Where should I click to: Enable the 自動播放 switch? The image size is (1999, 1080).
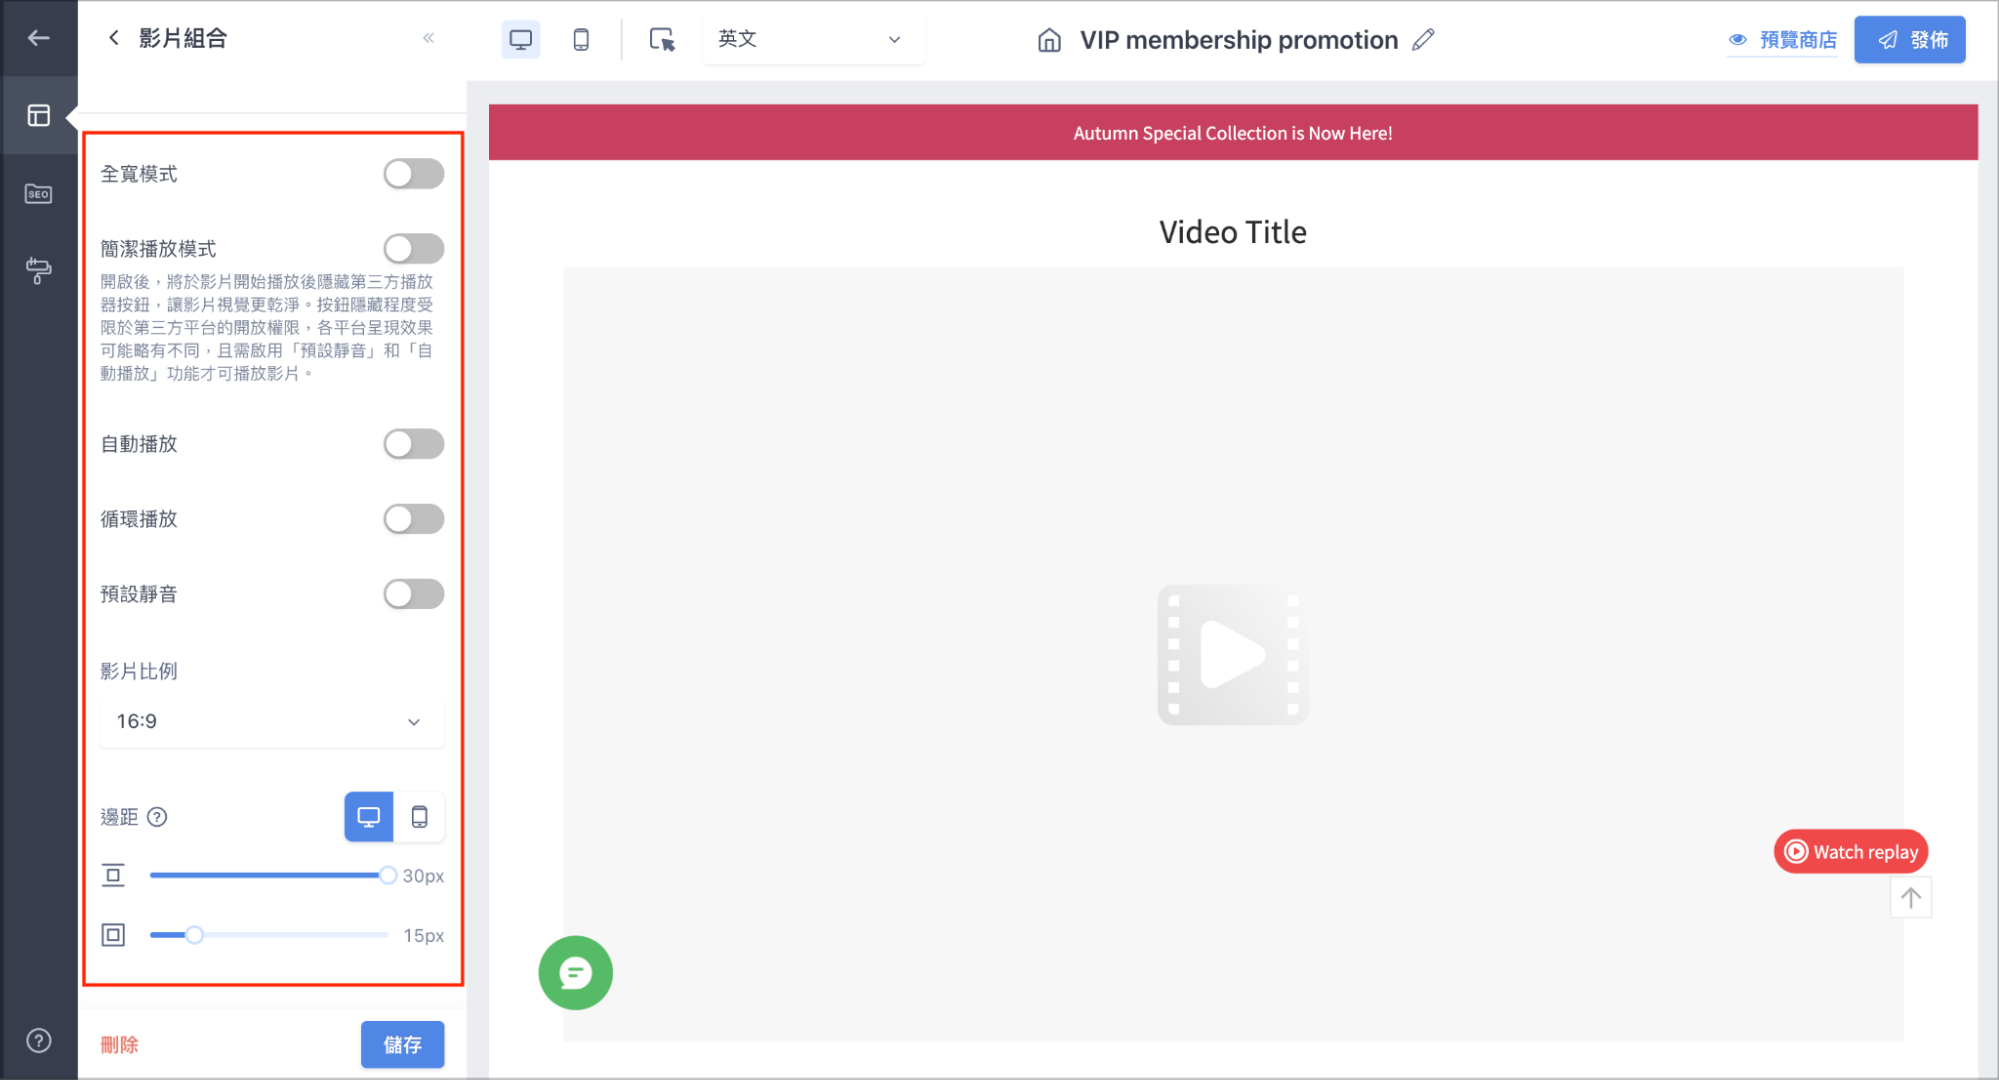click(413, 444)
